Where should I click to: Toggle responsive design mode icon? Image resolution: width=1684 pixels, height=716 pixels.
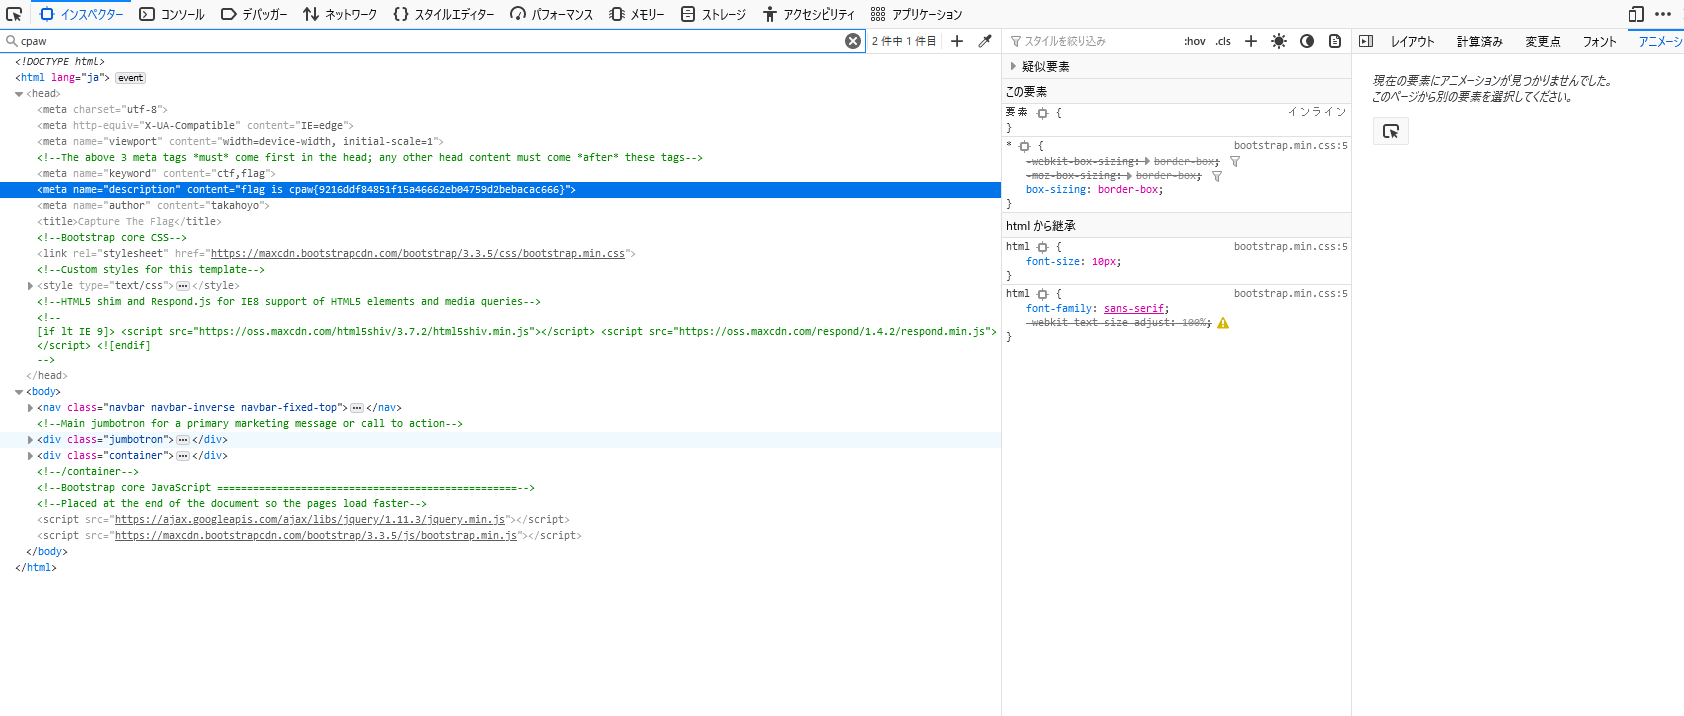pos(1636,14)
